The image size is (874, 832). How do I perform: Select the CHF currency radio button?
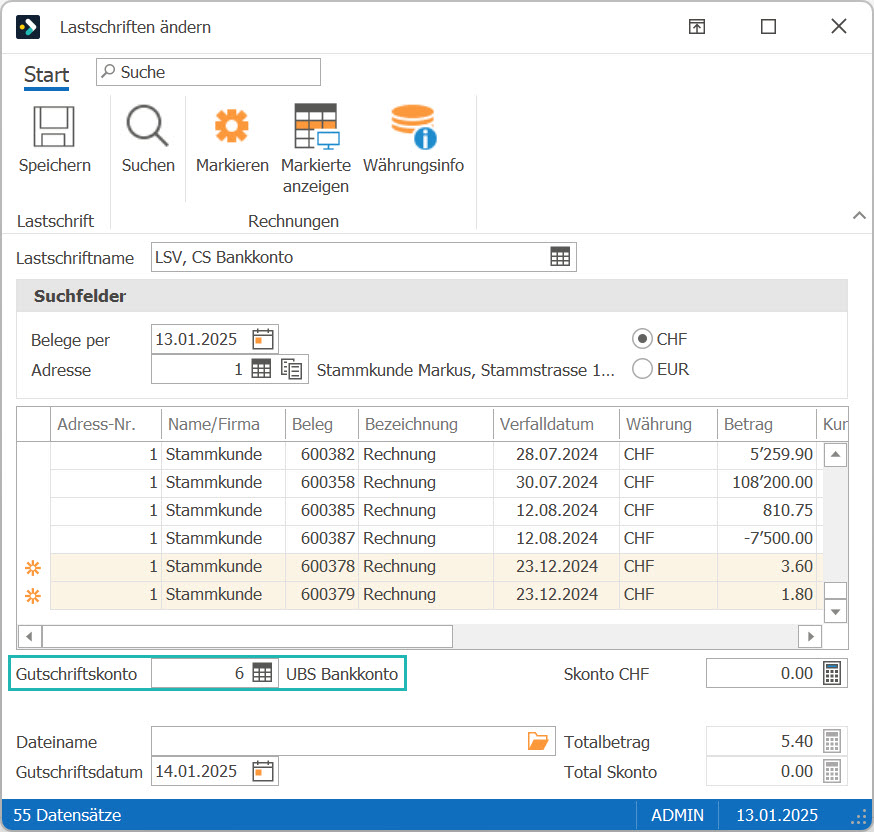tap(642, 339)
